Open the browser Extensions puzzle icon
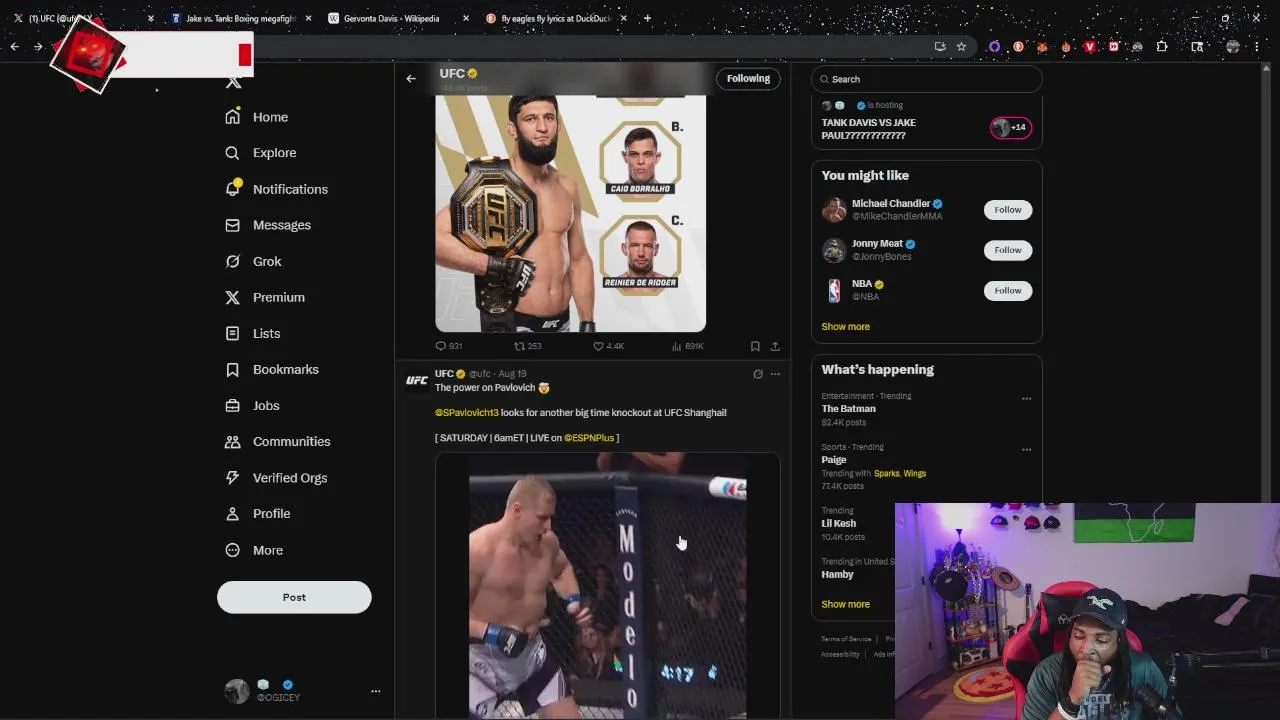 1162,46
